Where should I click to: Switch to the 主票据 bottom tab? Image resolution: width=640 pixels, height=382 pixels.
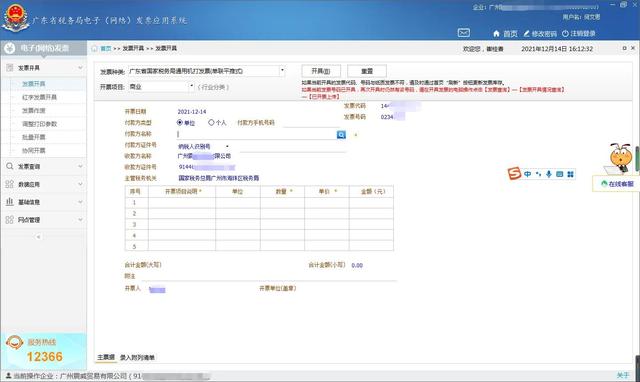(x=106, y=357)
